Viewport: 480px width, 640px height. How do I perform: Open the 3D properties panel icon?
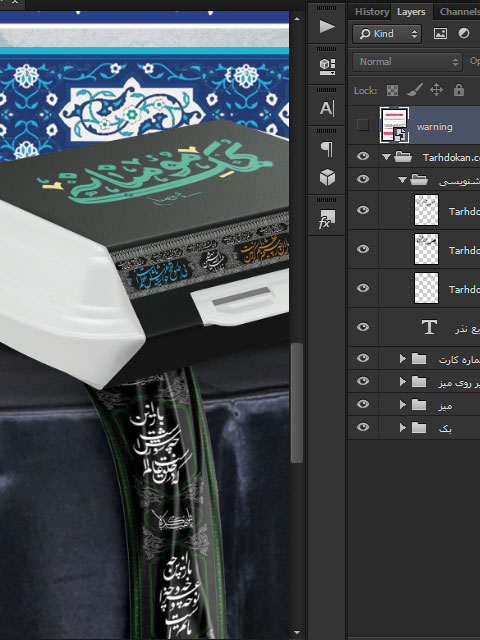[327, 67]
